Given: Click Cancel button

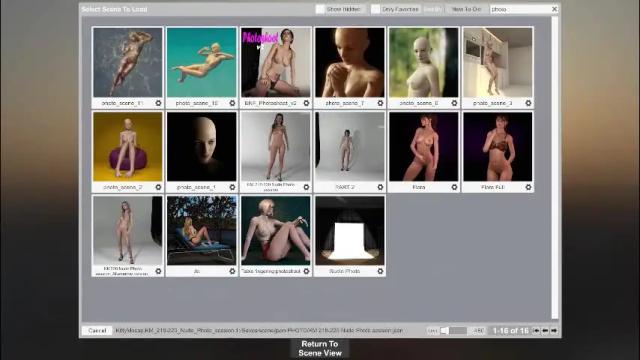Looking at the screenshot, I should 97,331.
